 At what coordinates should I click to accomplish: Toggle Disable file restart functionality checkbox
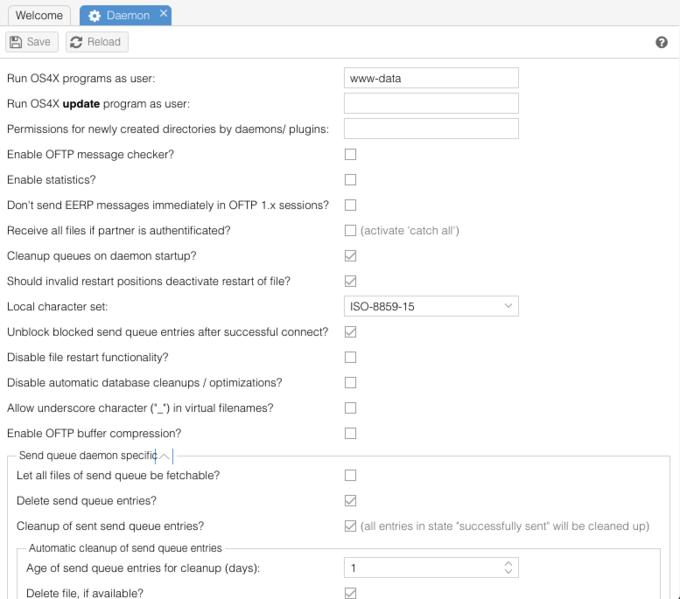(350, 357)
